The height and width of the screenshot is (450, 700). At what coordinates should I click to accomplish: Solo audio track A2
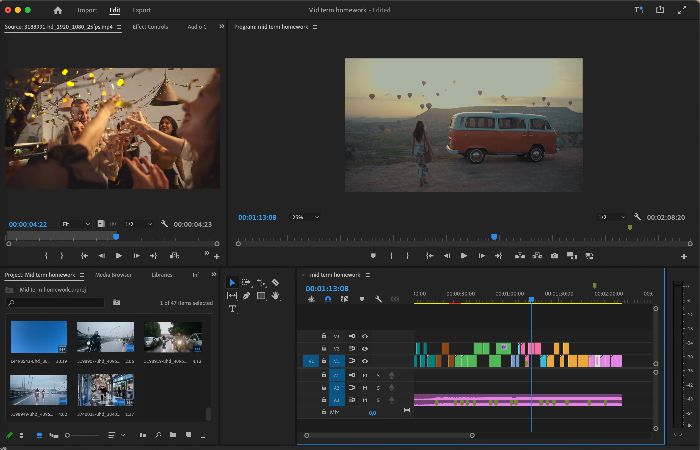click(x=378, y=388)
